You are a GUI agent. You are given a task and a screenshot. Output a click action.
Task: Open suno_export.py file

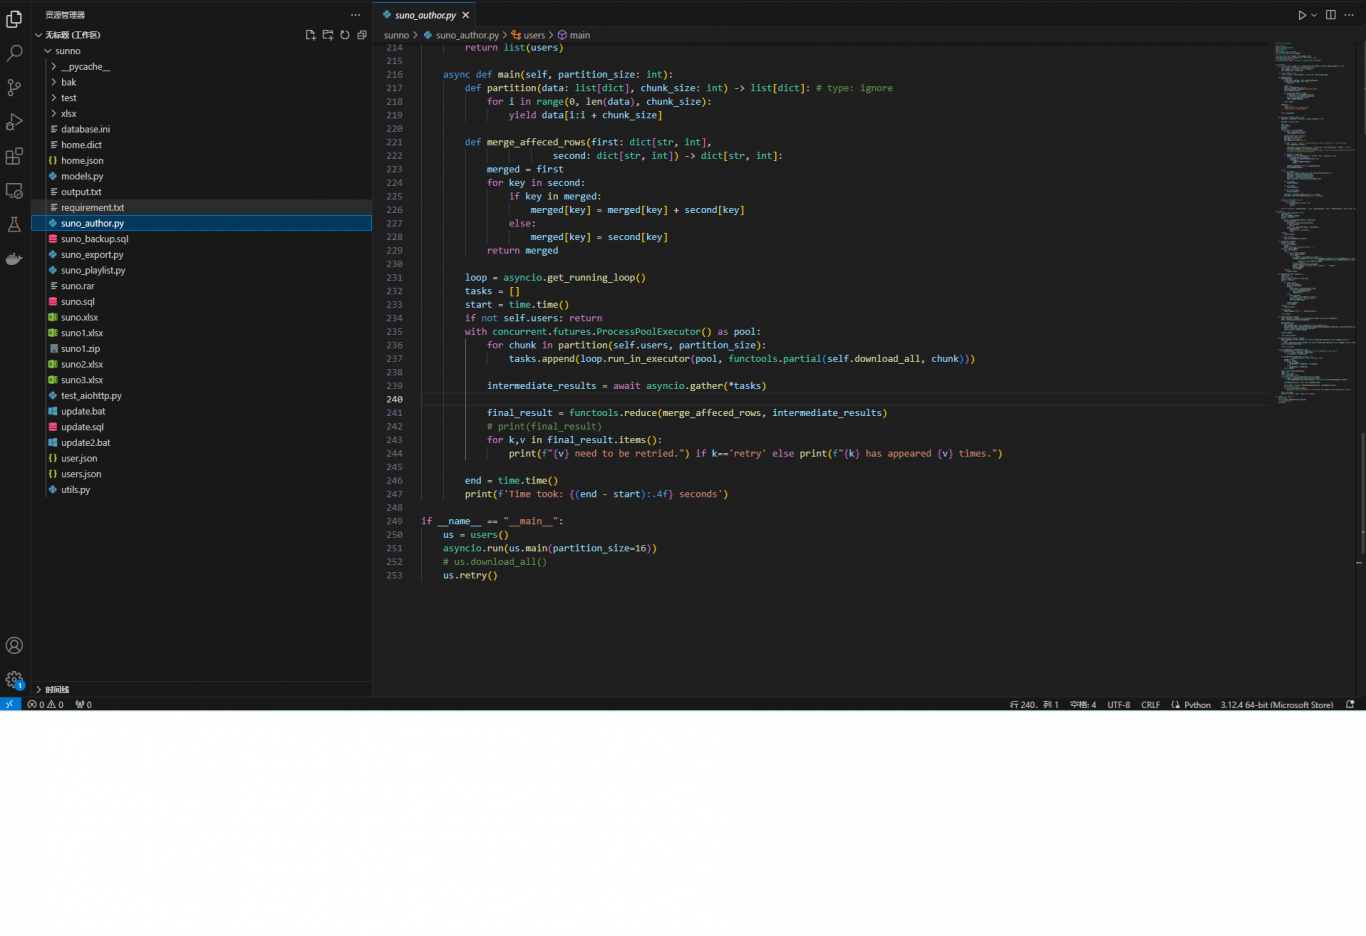pyautogui.click(x=201, y=254)
